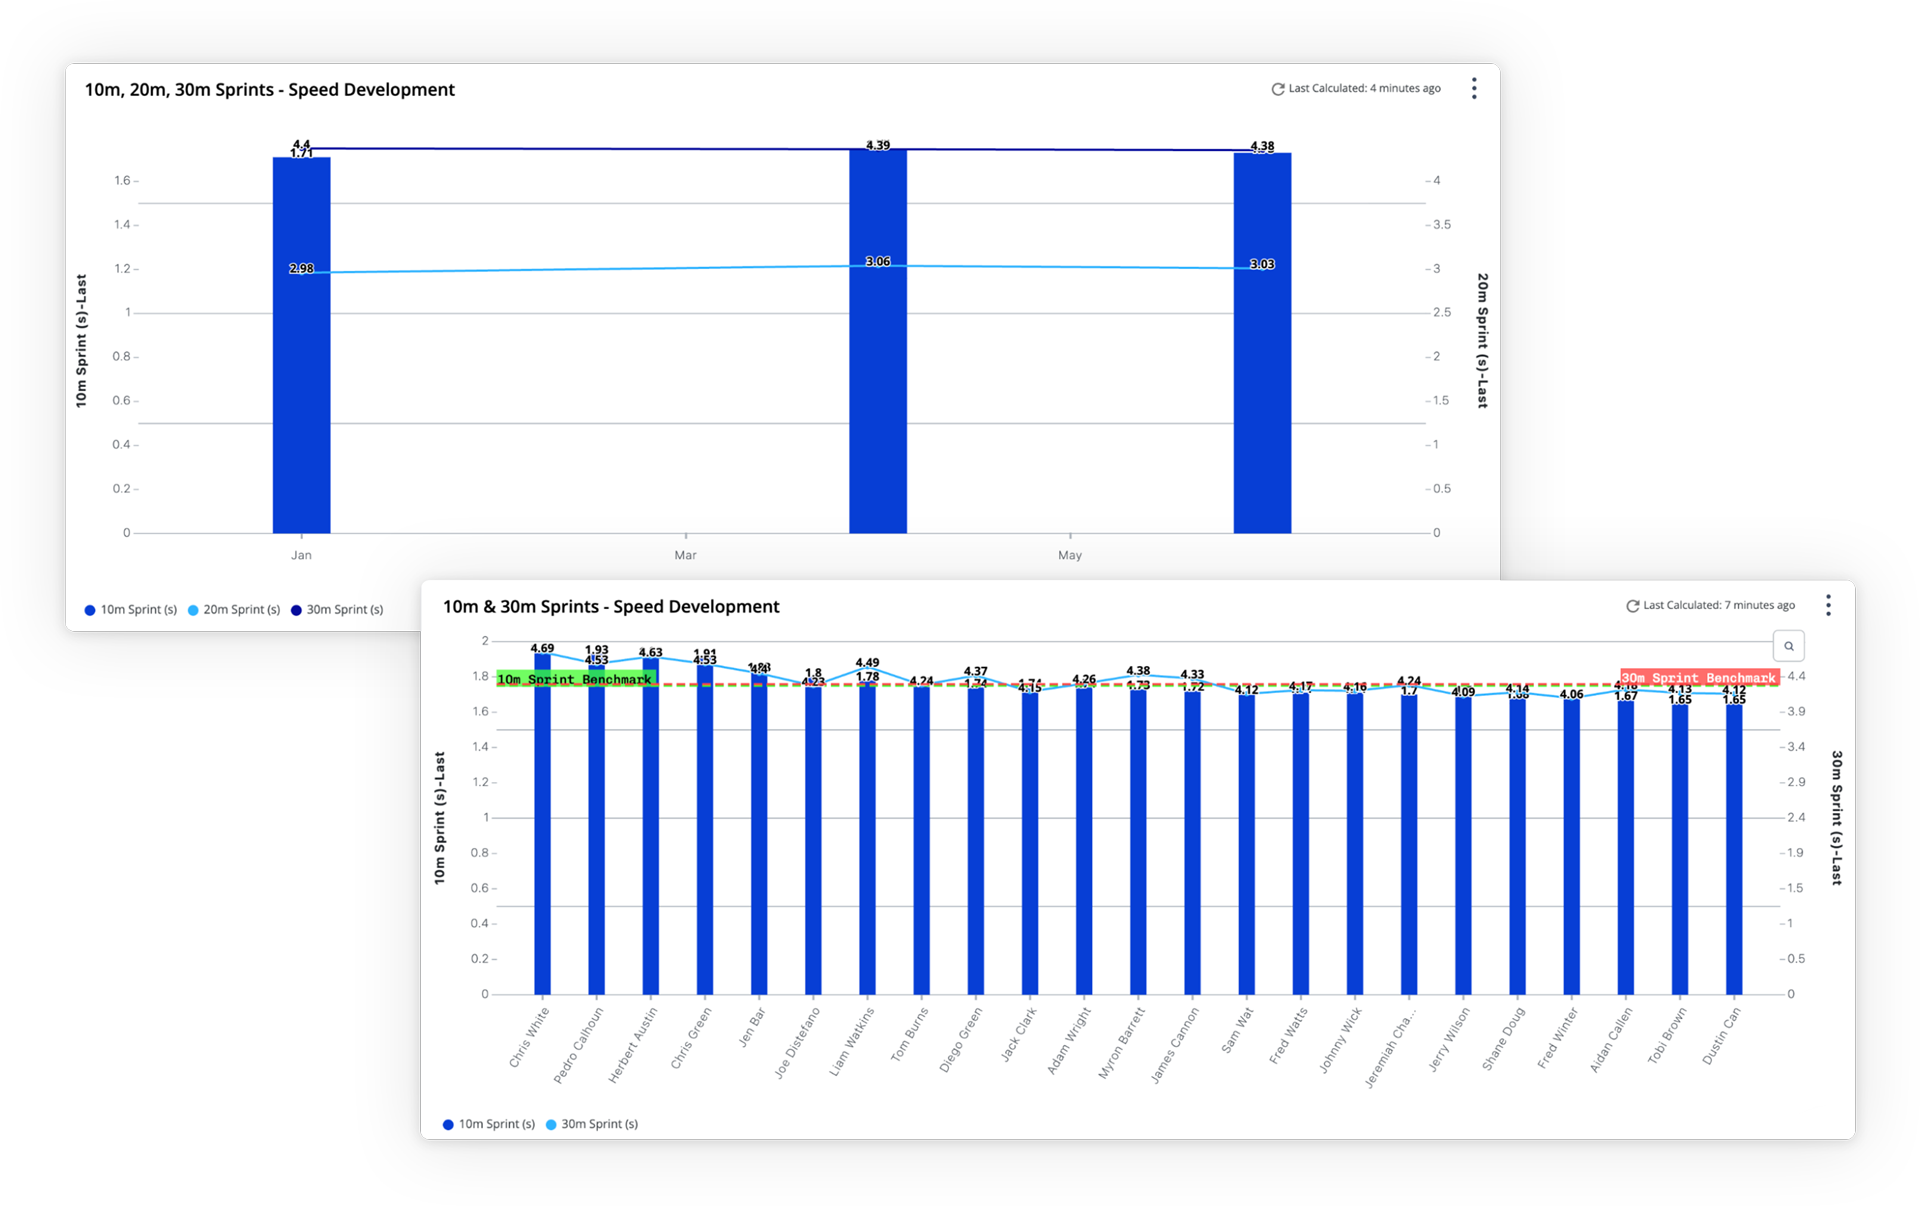Screen dimensions: 1920x1206
Task: Toggle the 10m Sprint (s) legend in bottom chart
Action: 488,1124
